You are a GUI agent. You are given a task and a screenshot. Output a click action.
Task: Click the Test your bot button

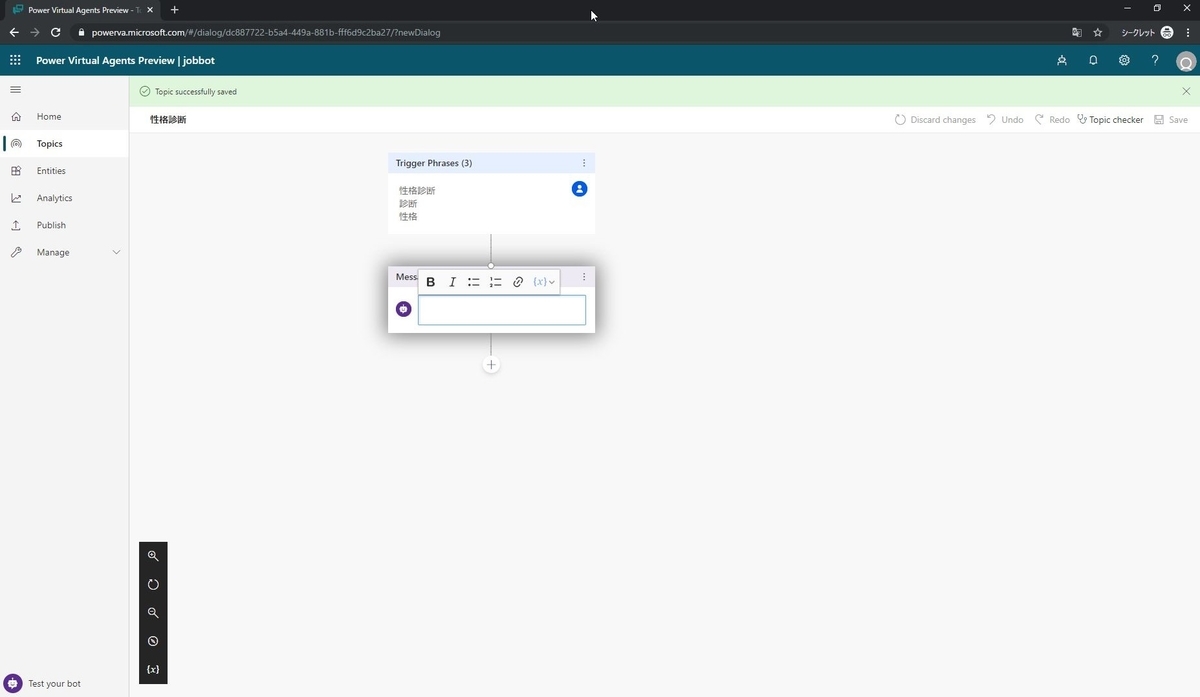click(43, 683)
